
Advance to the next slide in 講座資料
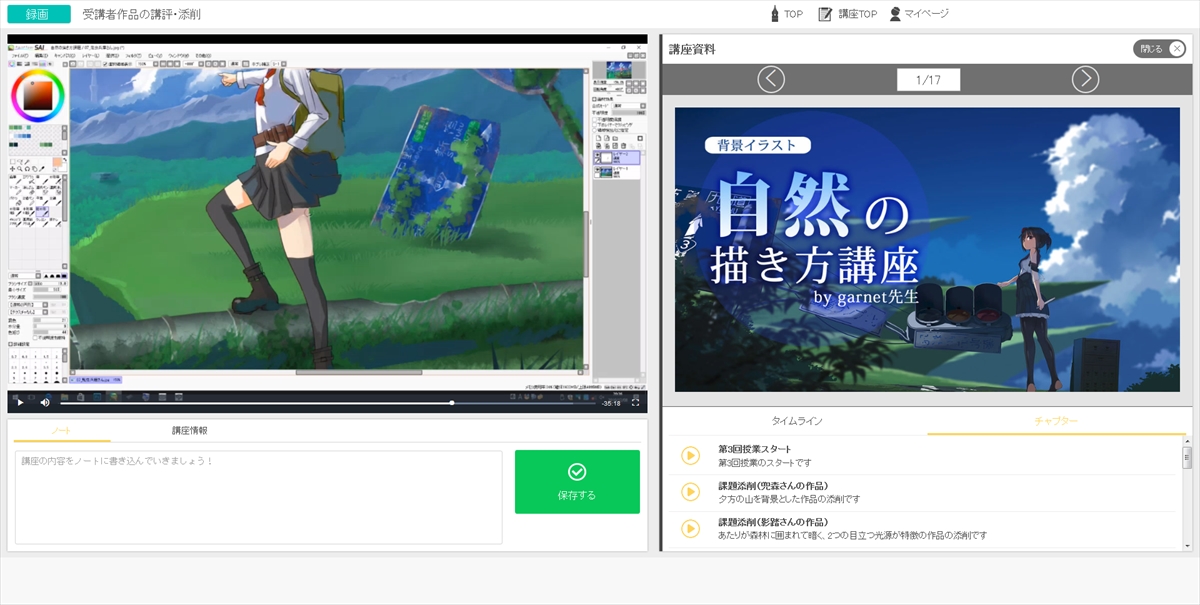point(1085,79)
